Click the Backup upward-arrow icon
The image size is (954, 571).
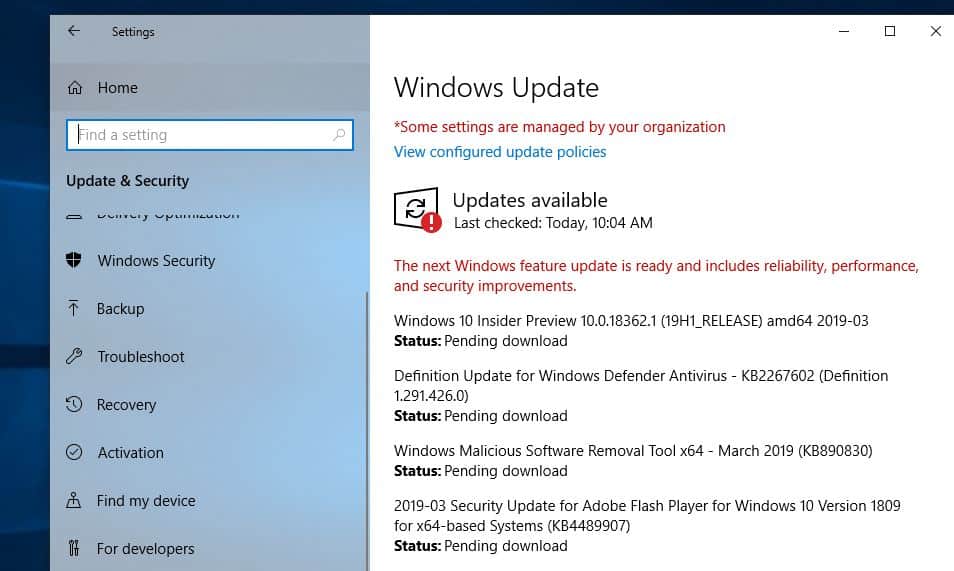(74, 308)
